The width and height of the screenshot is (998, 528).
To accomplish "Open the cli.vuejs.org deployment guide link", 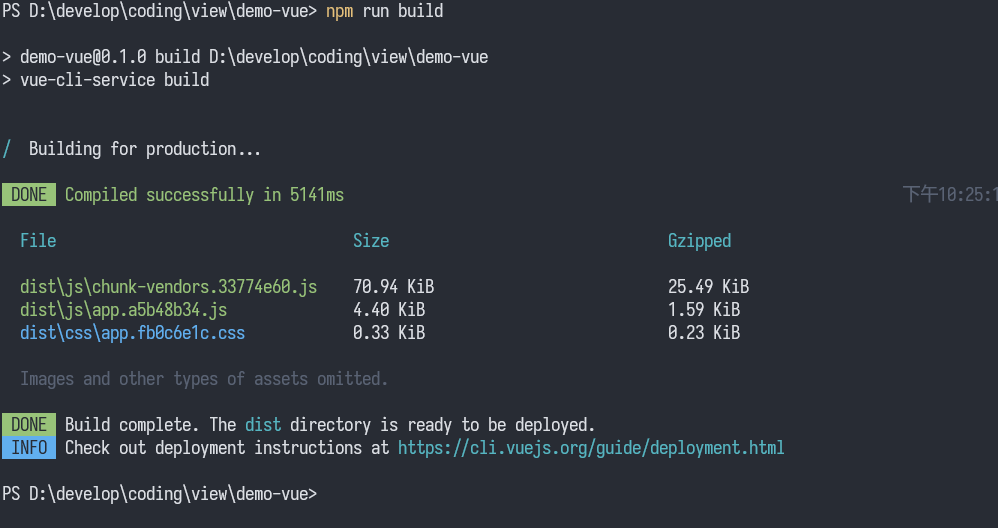I will click(x=591, y=448).
